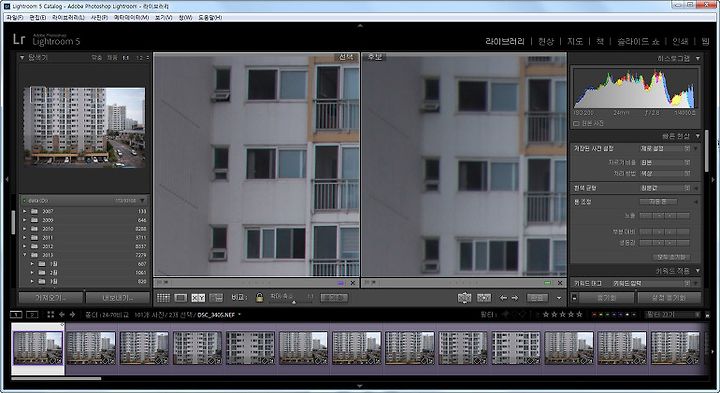Image resolution: width=720 pixels, height=393 pixels.
Task: Open the Edit menu
Action: 37,17
